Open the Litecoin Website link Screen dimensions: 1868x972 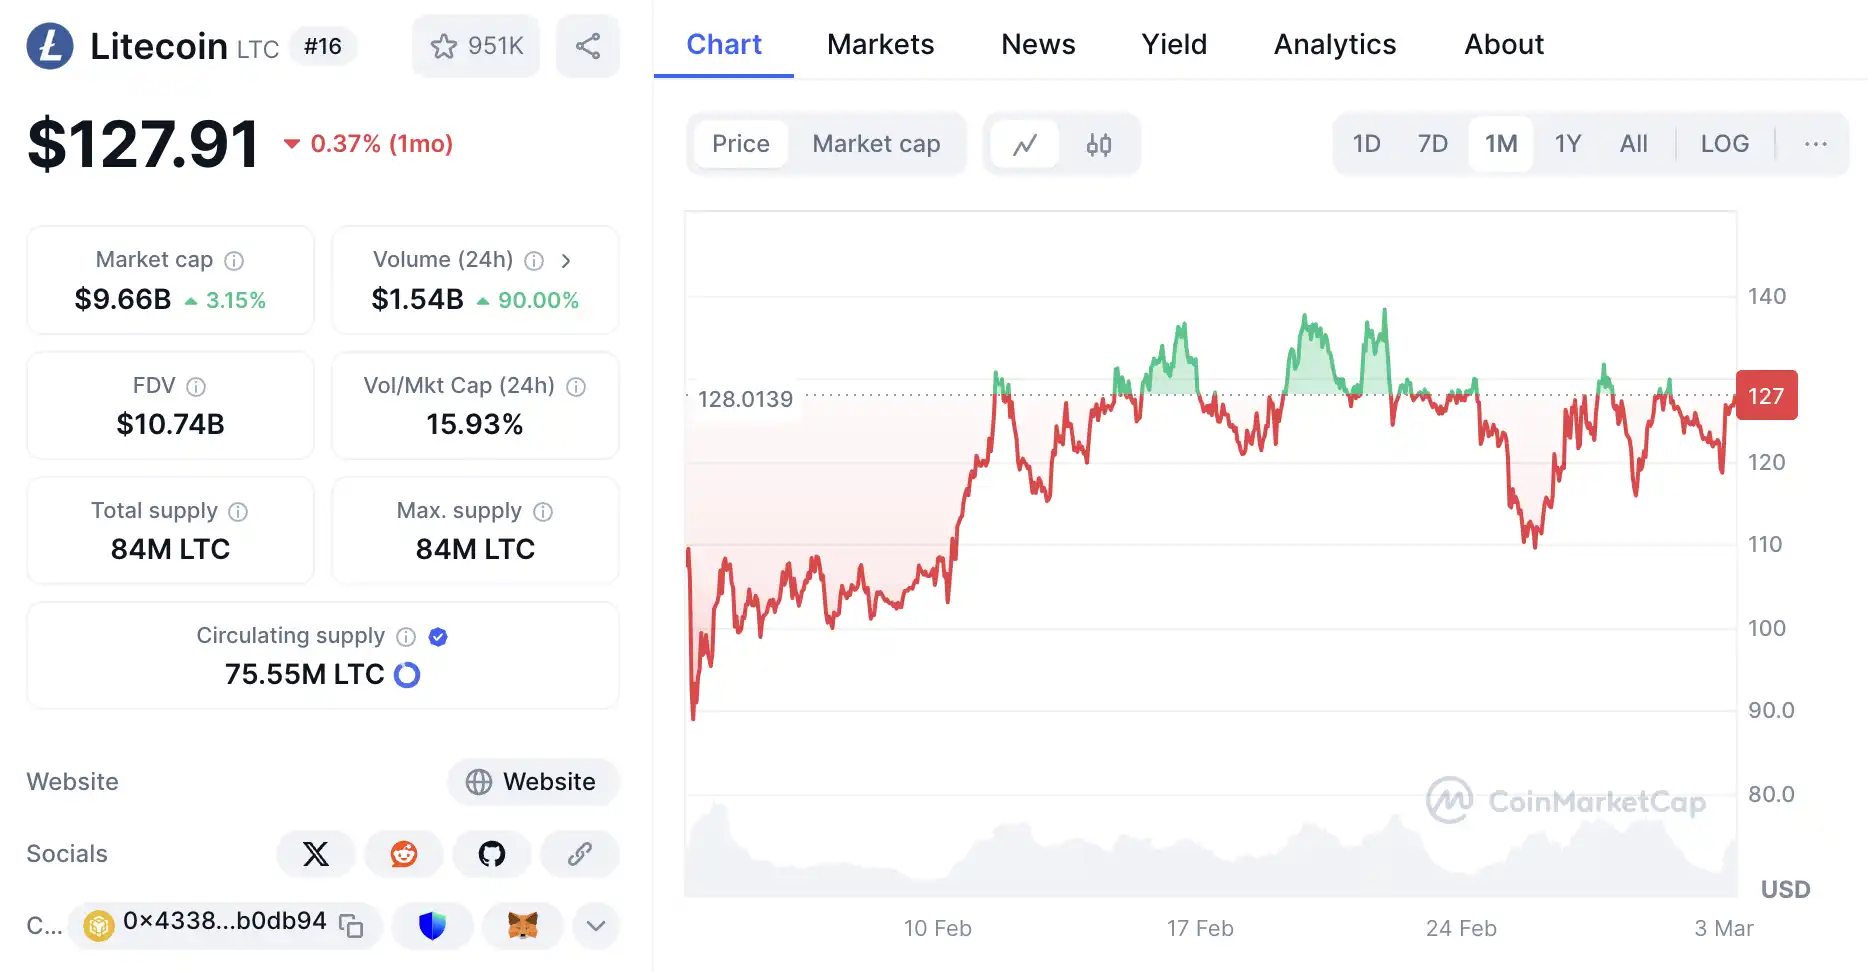pos(533,782)
